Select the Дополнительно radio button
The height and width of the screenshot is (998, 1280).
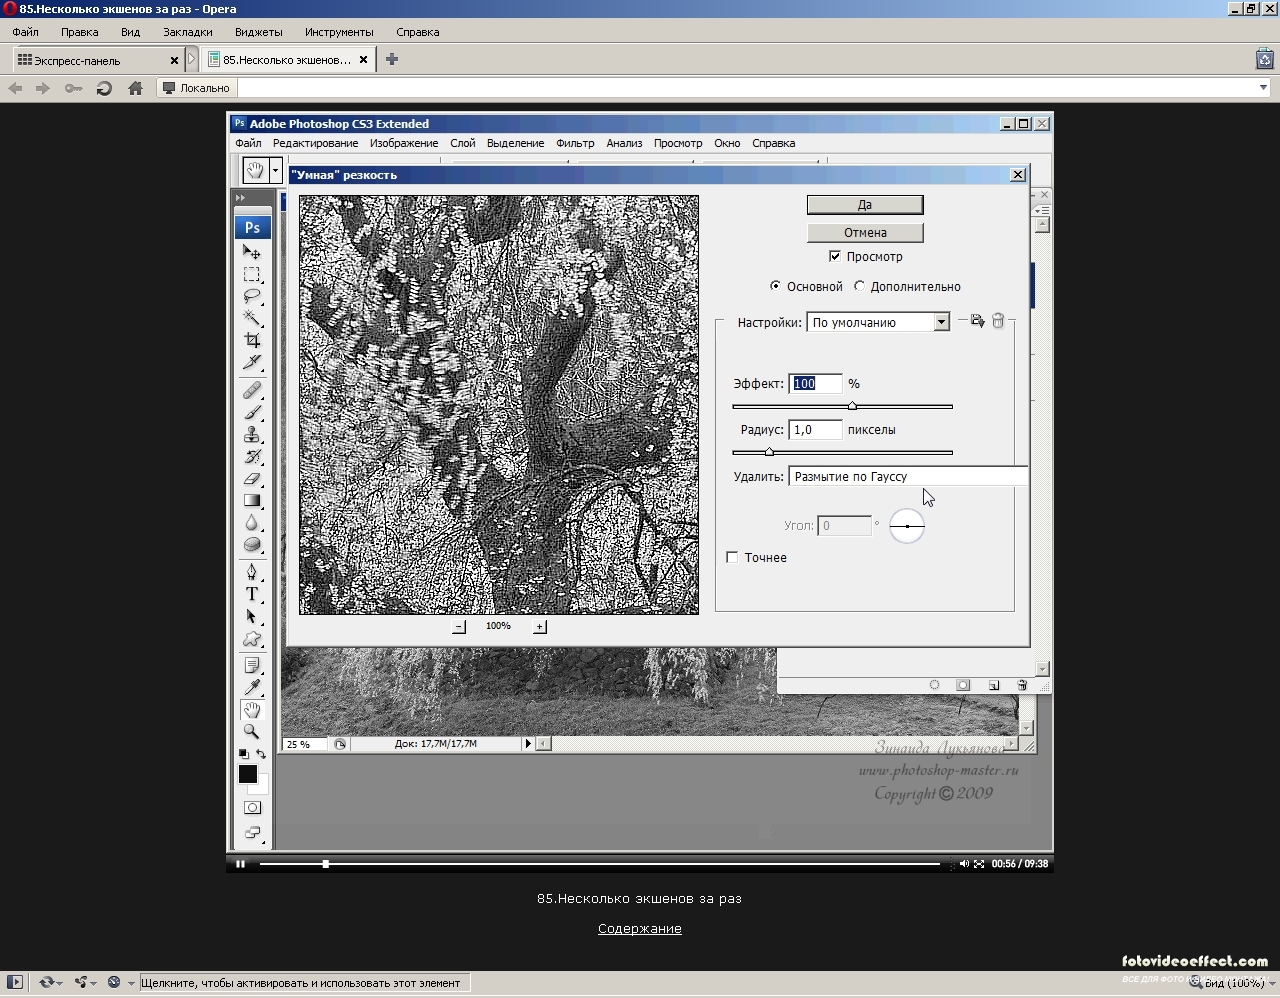859,286
